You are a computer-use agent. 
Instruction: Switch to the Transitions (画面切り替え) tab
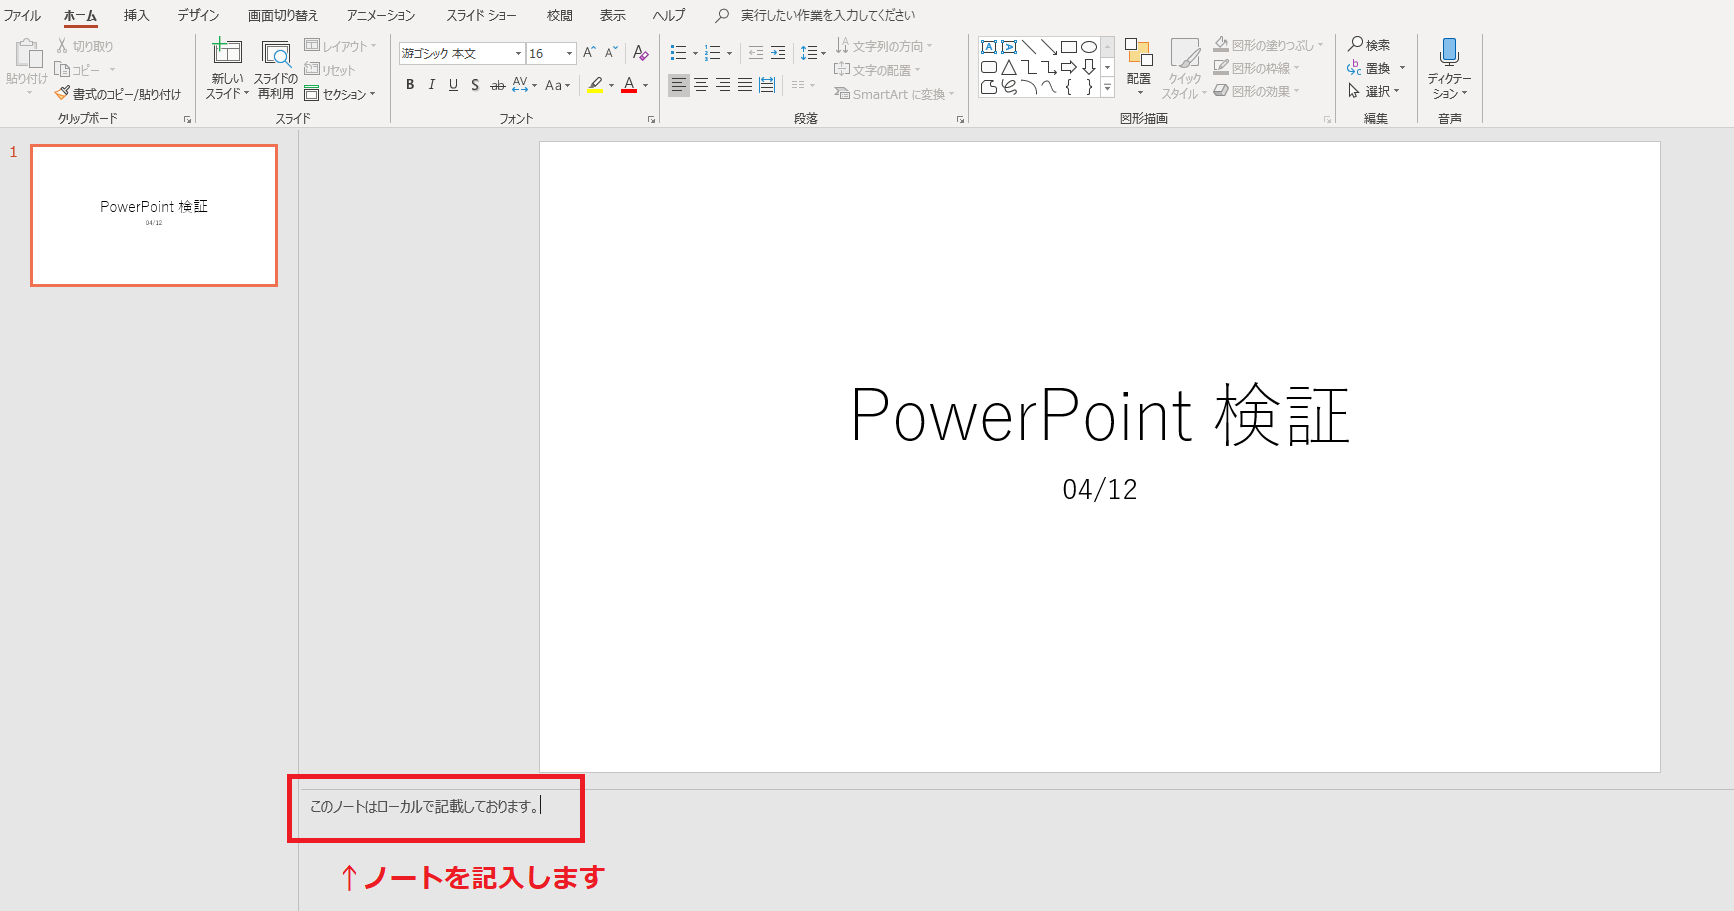click(283, 15)
